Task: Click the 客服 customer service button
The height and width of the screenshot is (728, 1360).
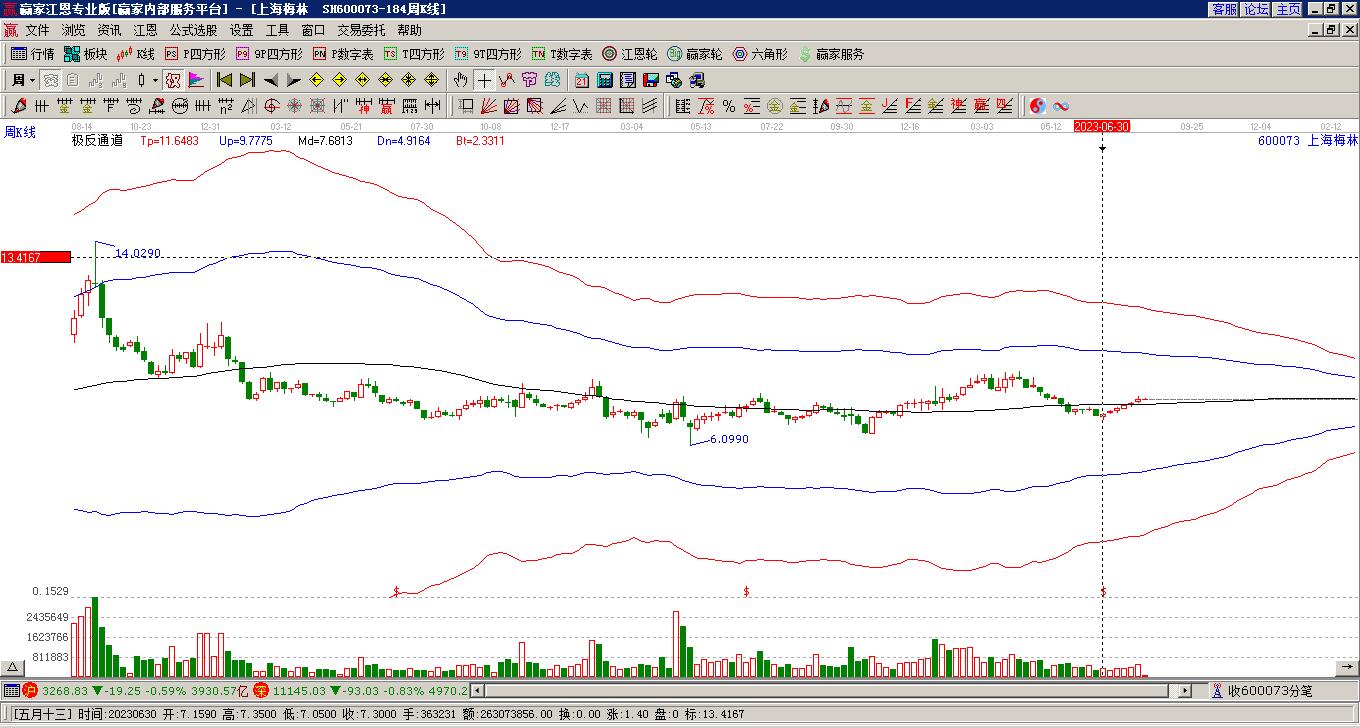Action: [1225, 9]
